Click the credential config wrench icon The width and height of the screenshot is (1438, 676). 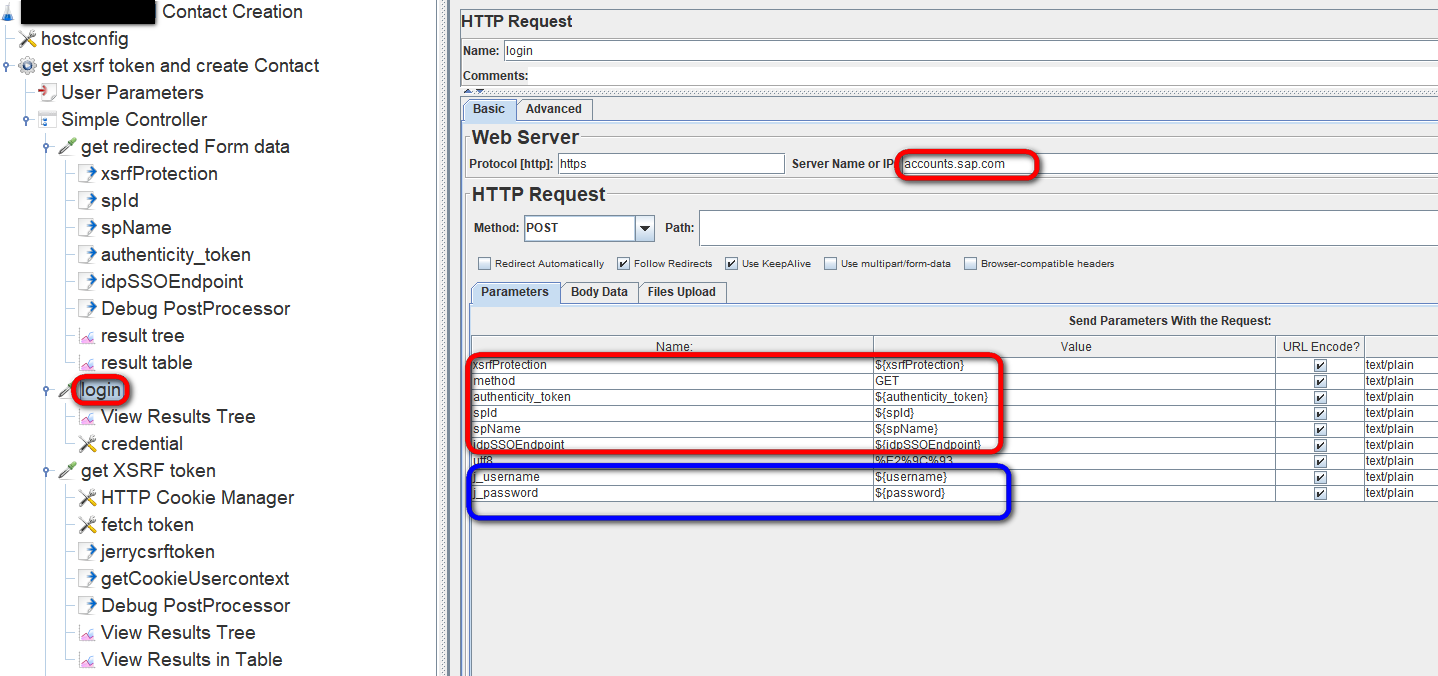pos(87,444)
